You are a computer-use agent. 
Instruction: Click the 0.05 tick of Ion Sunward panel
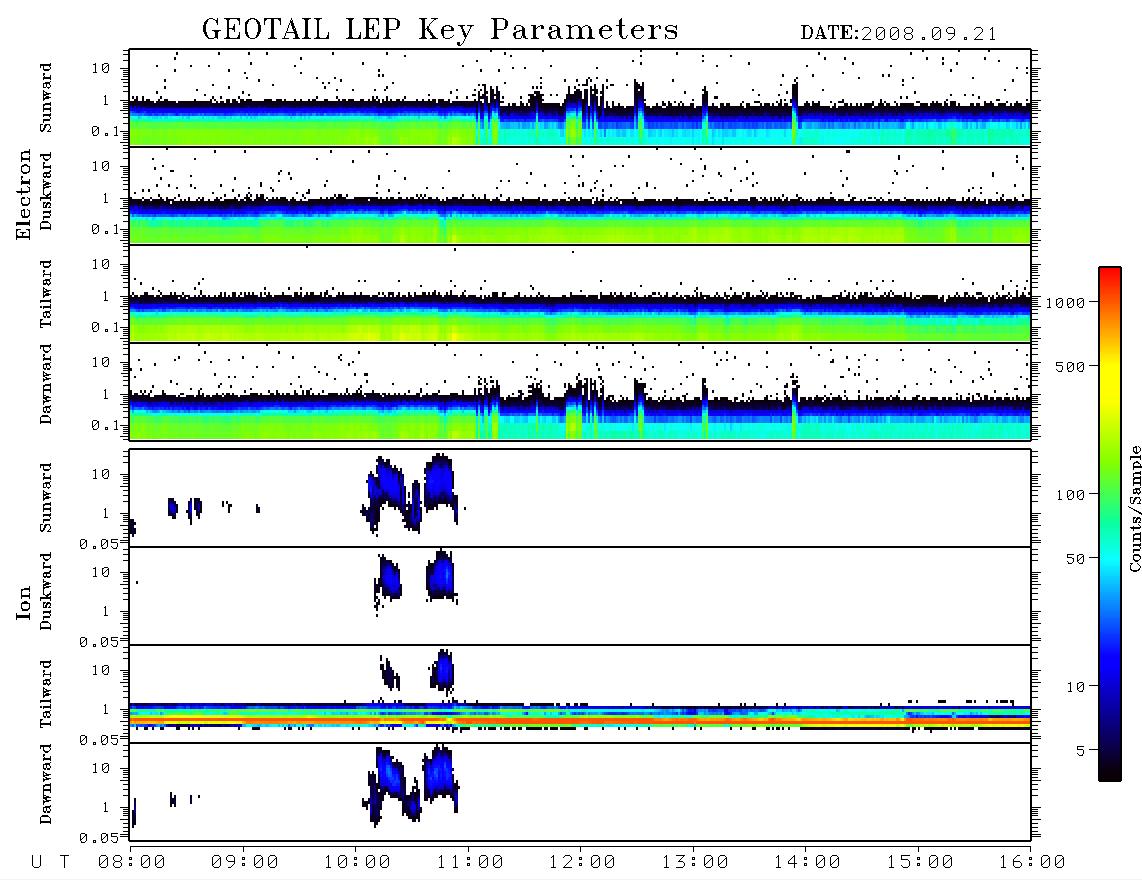pyautogui.click(x=99, y=543)
